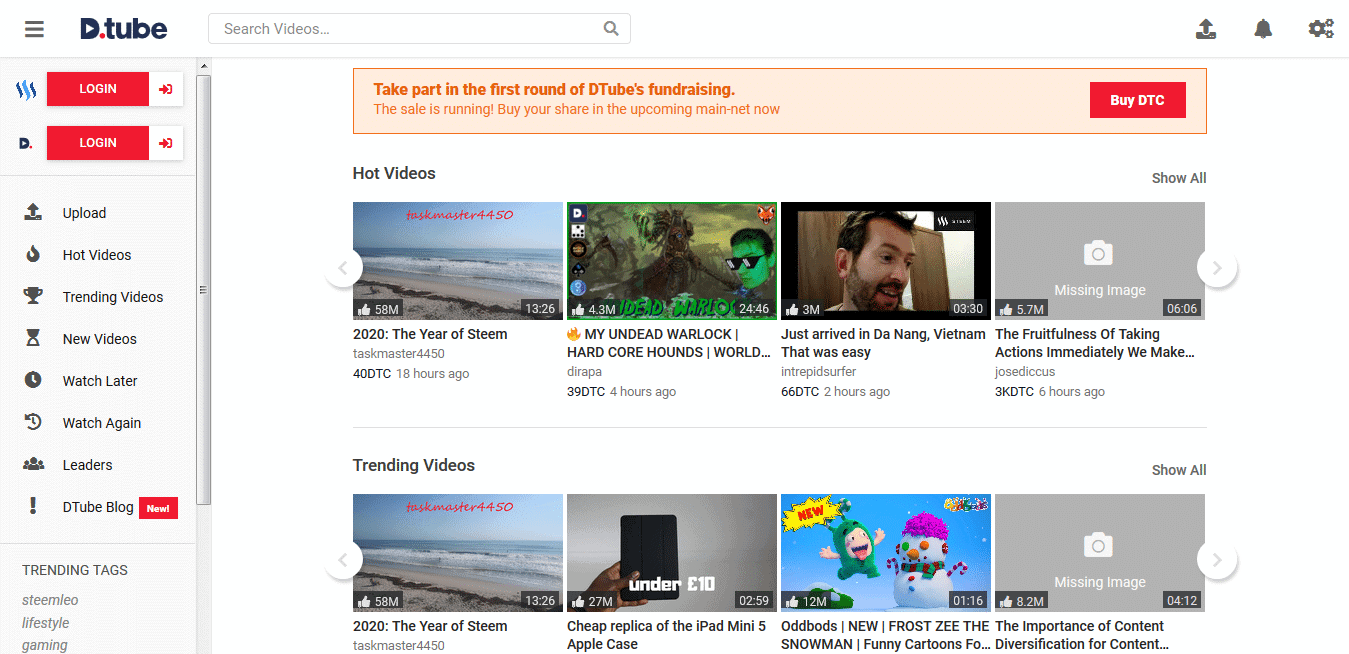Screen dimensions: 1349x654
Task: Click camera icon on Fruitfulness missing image
Action: click(x=1099, y=254)
